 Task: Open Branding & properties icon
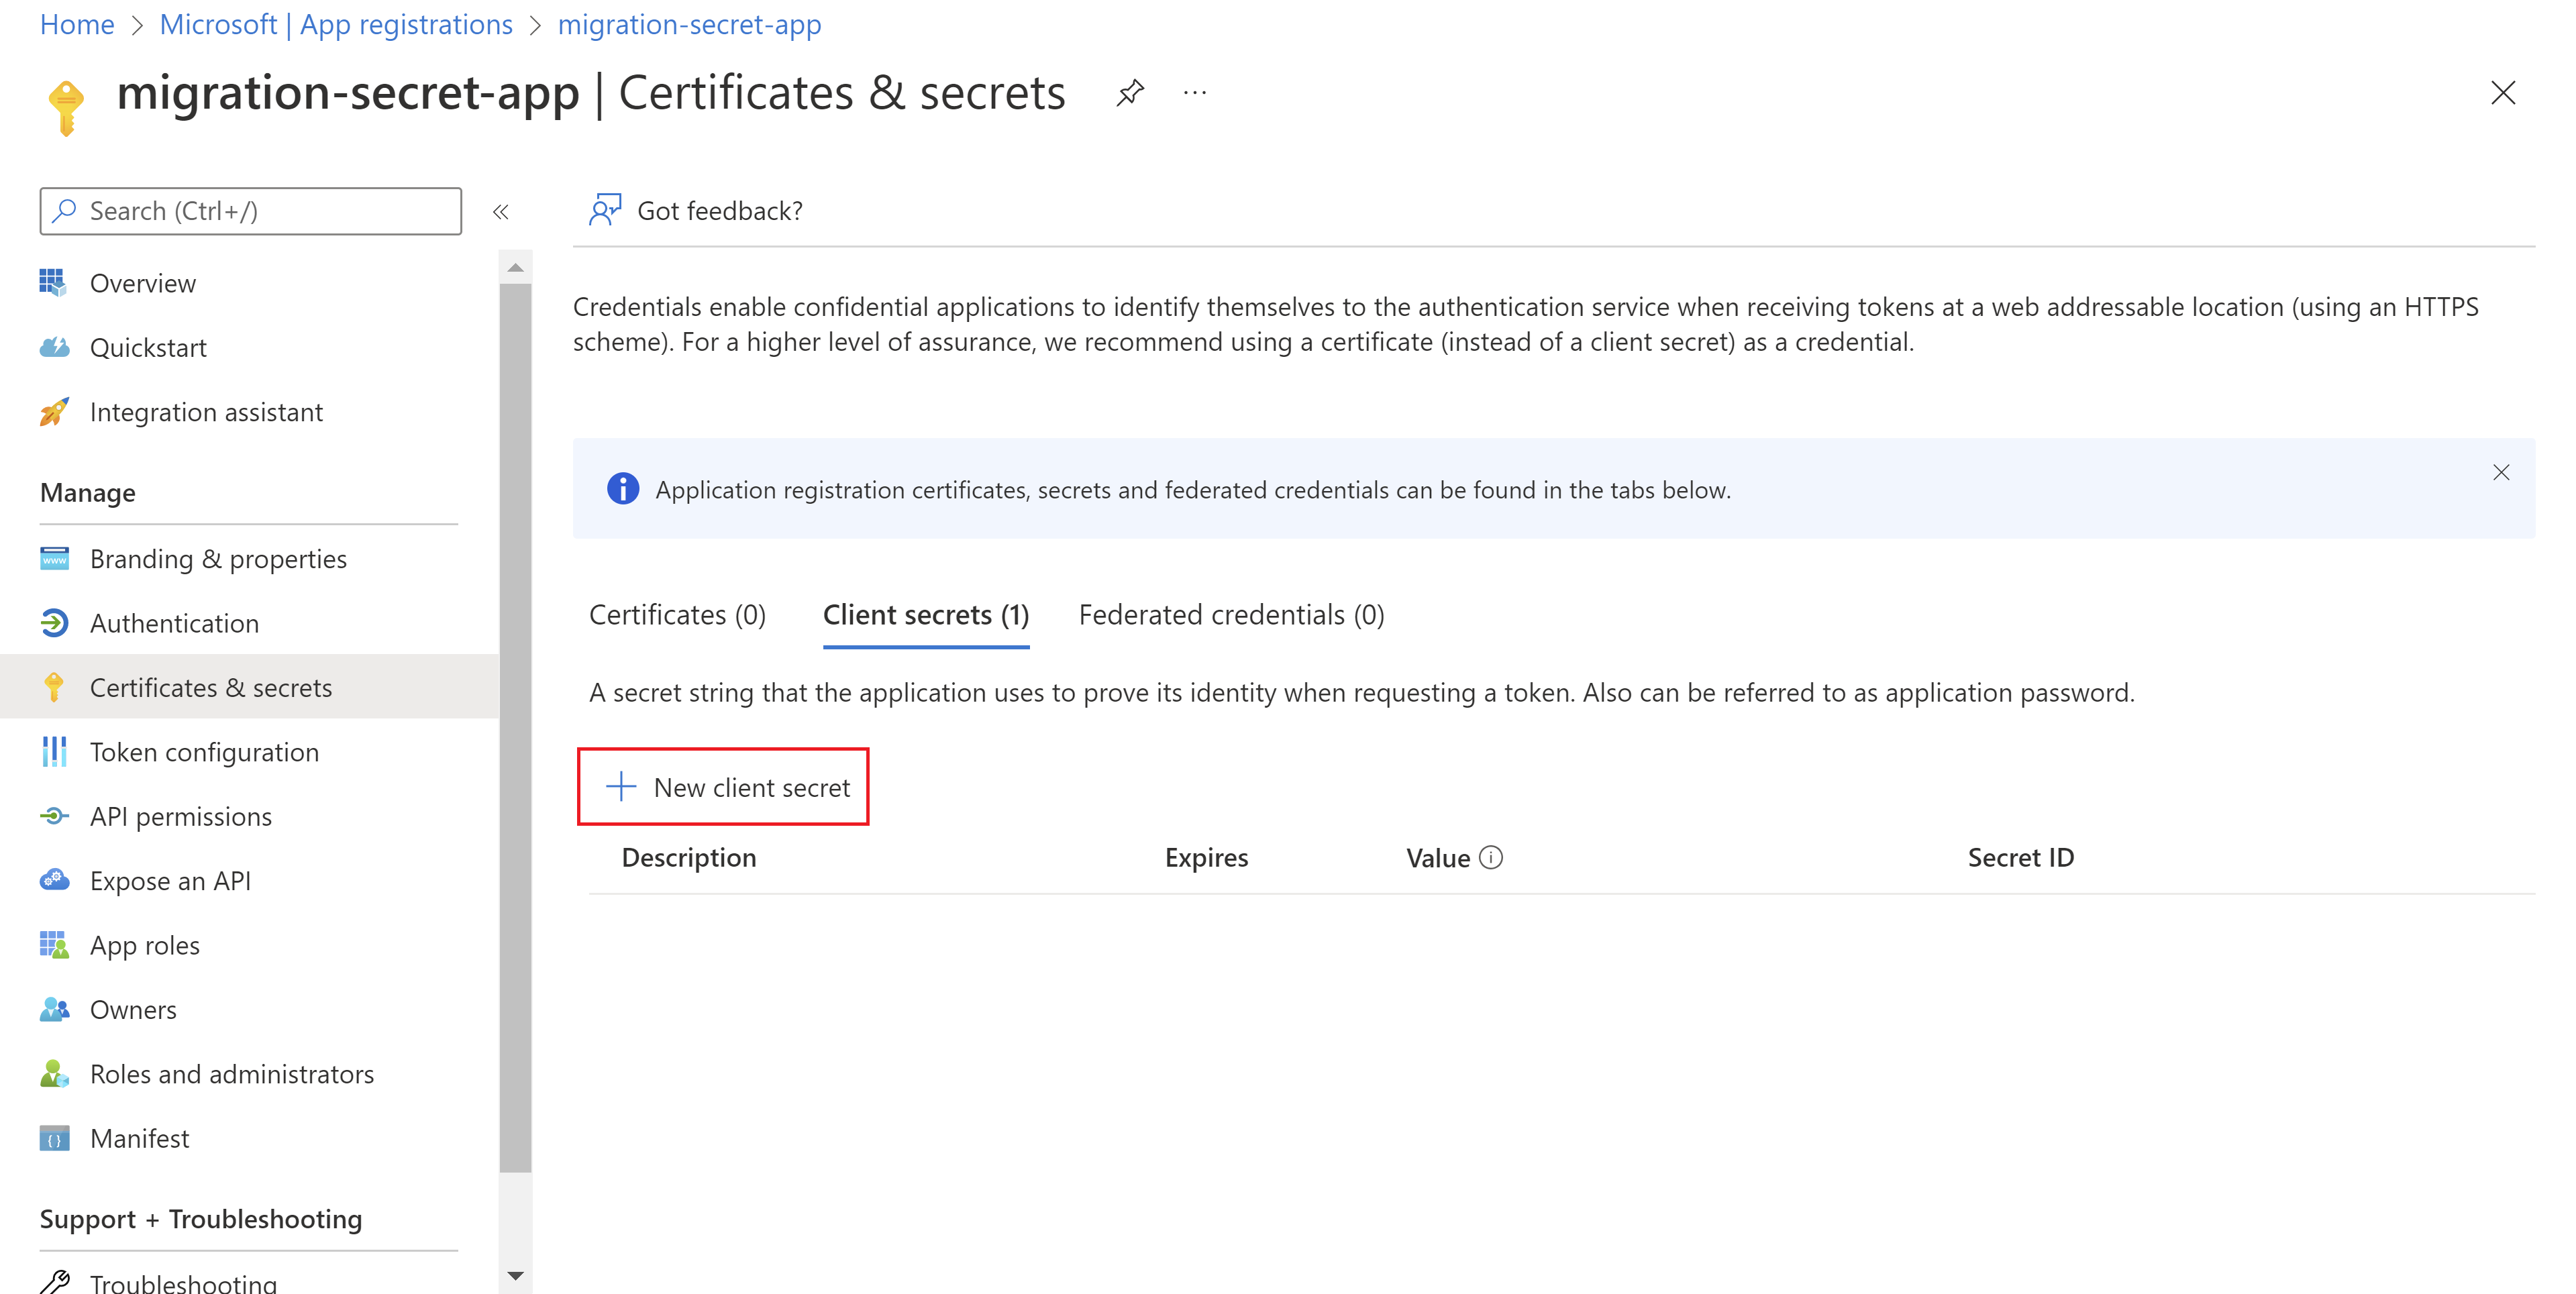coord(54,558)
